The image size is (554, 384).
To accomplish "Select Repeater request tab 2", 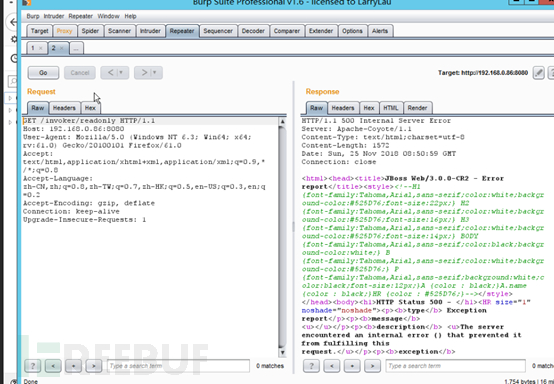I will 54,48.
